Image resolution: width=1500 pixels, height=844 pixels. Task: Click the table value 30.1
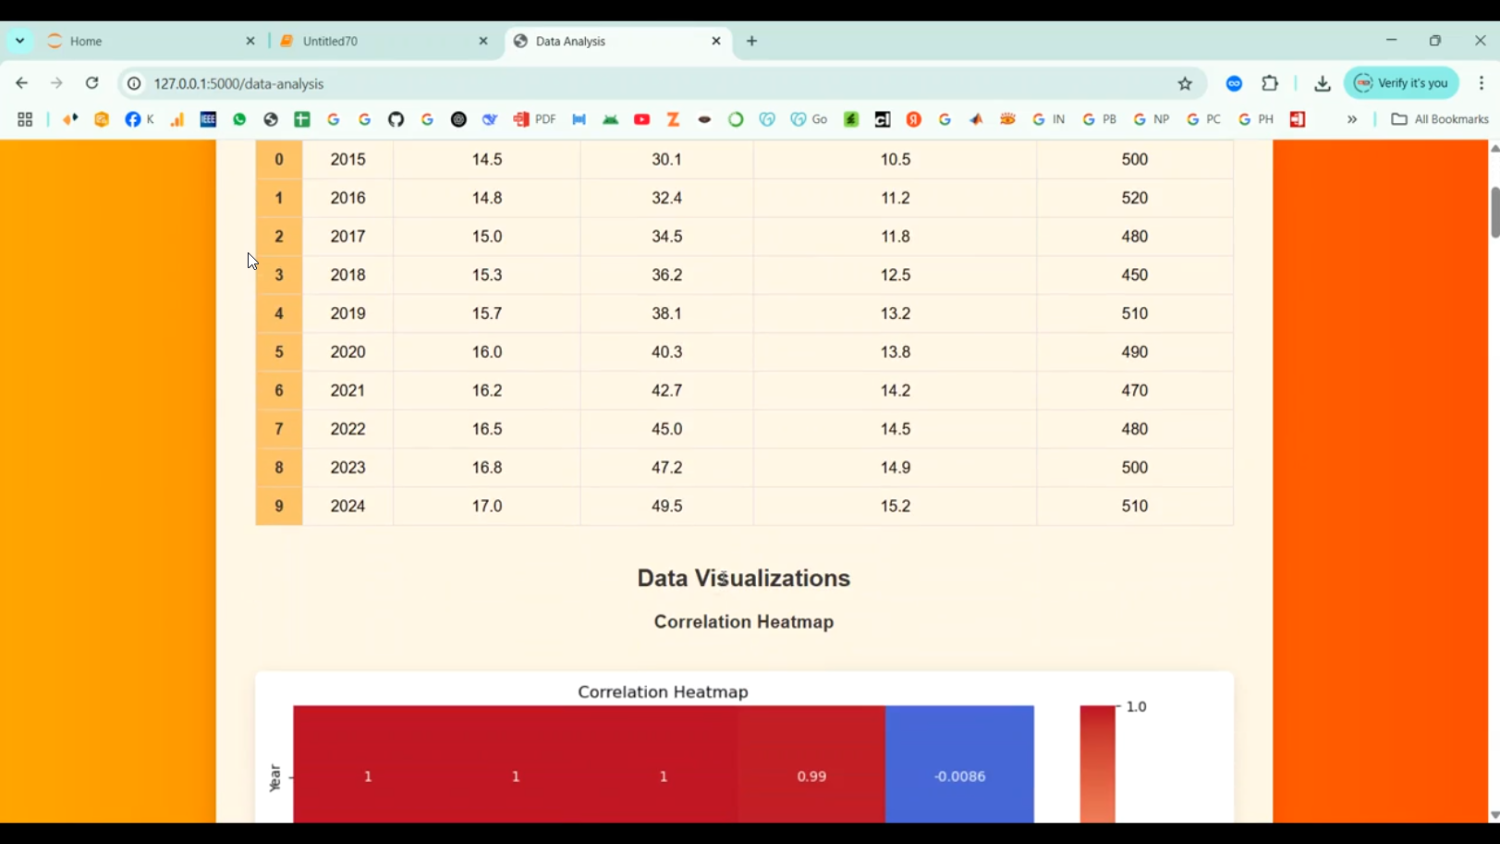tap(667, 159)
